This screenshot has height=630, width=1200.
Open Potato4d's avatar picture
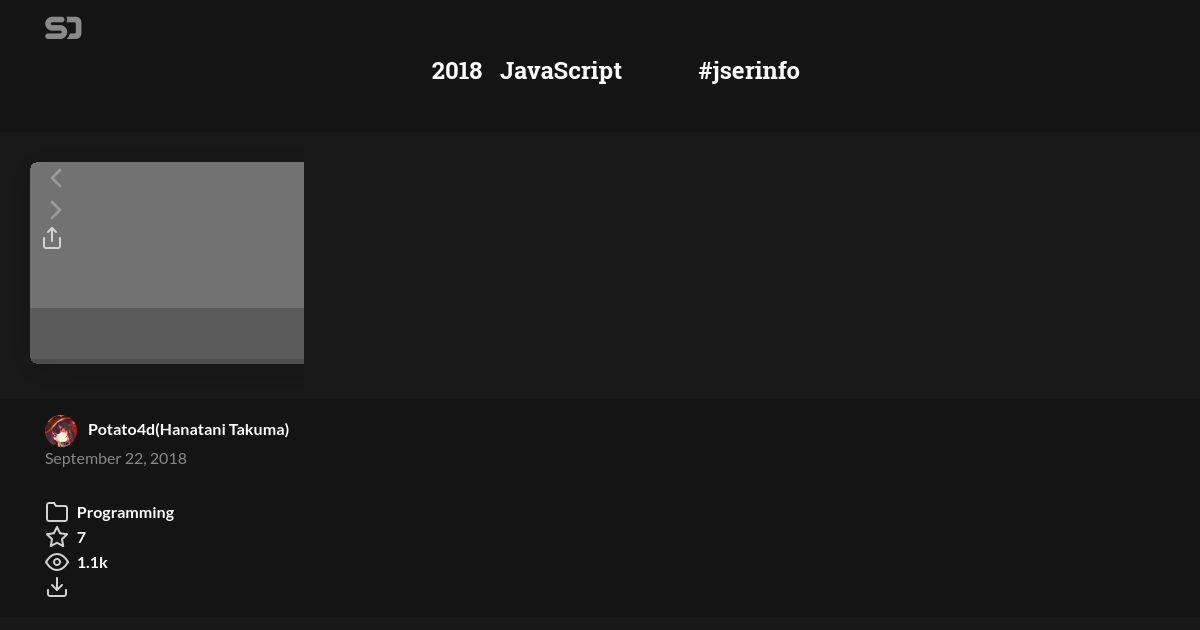point(61,430)
